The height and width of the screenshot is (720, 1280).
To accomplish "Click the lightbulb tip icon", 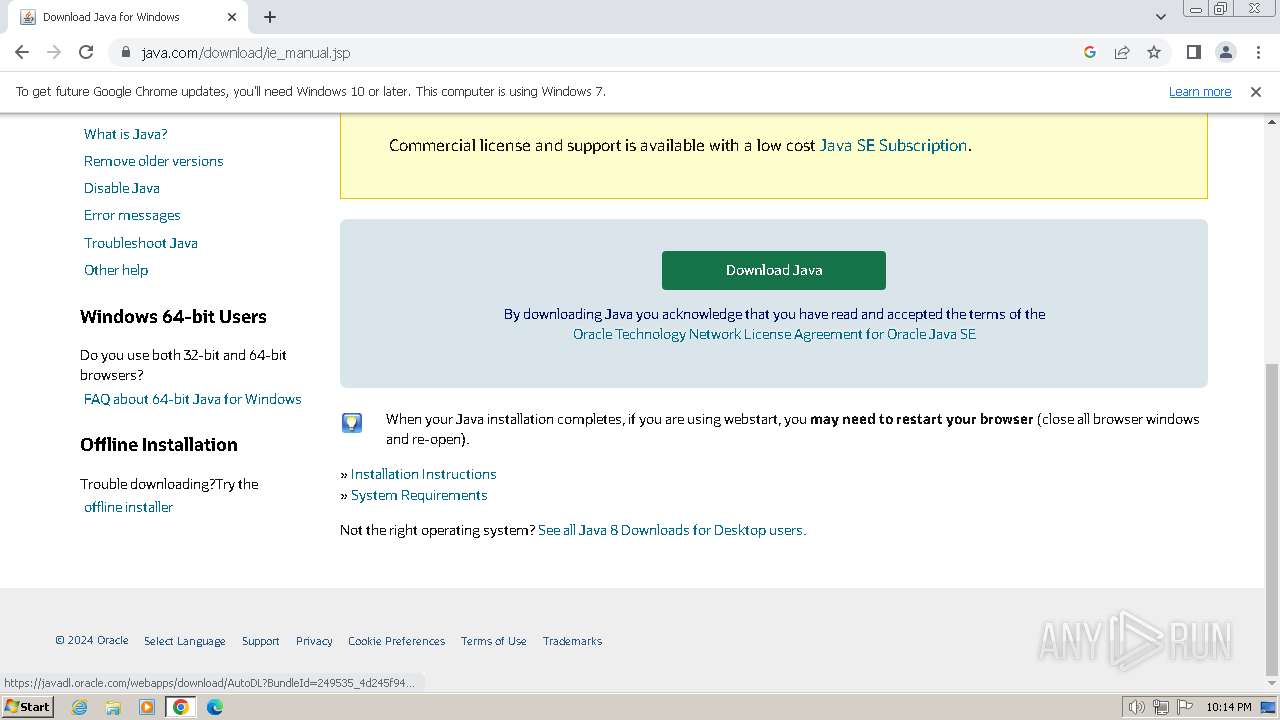I will 352,422.
